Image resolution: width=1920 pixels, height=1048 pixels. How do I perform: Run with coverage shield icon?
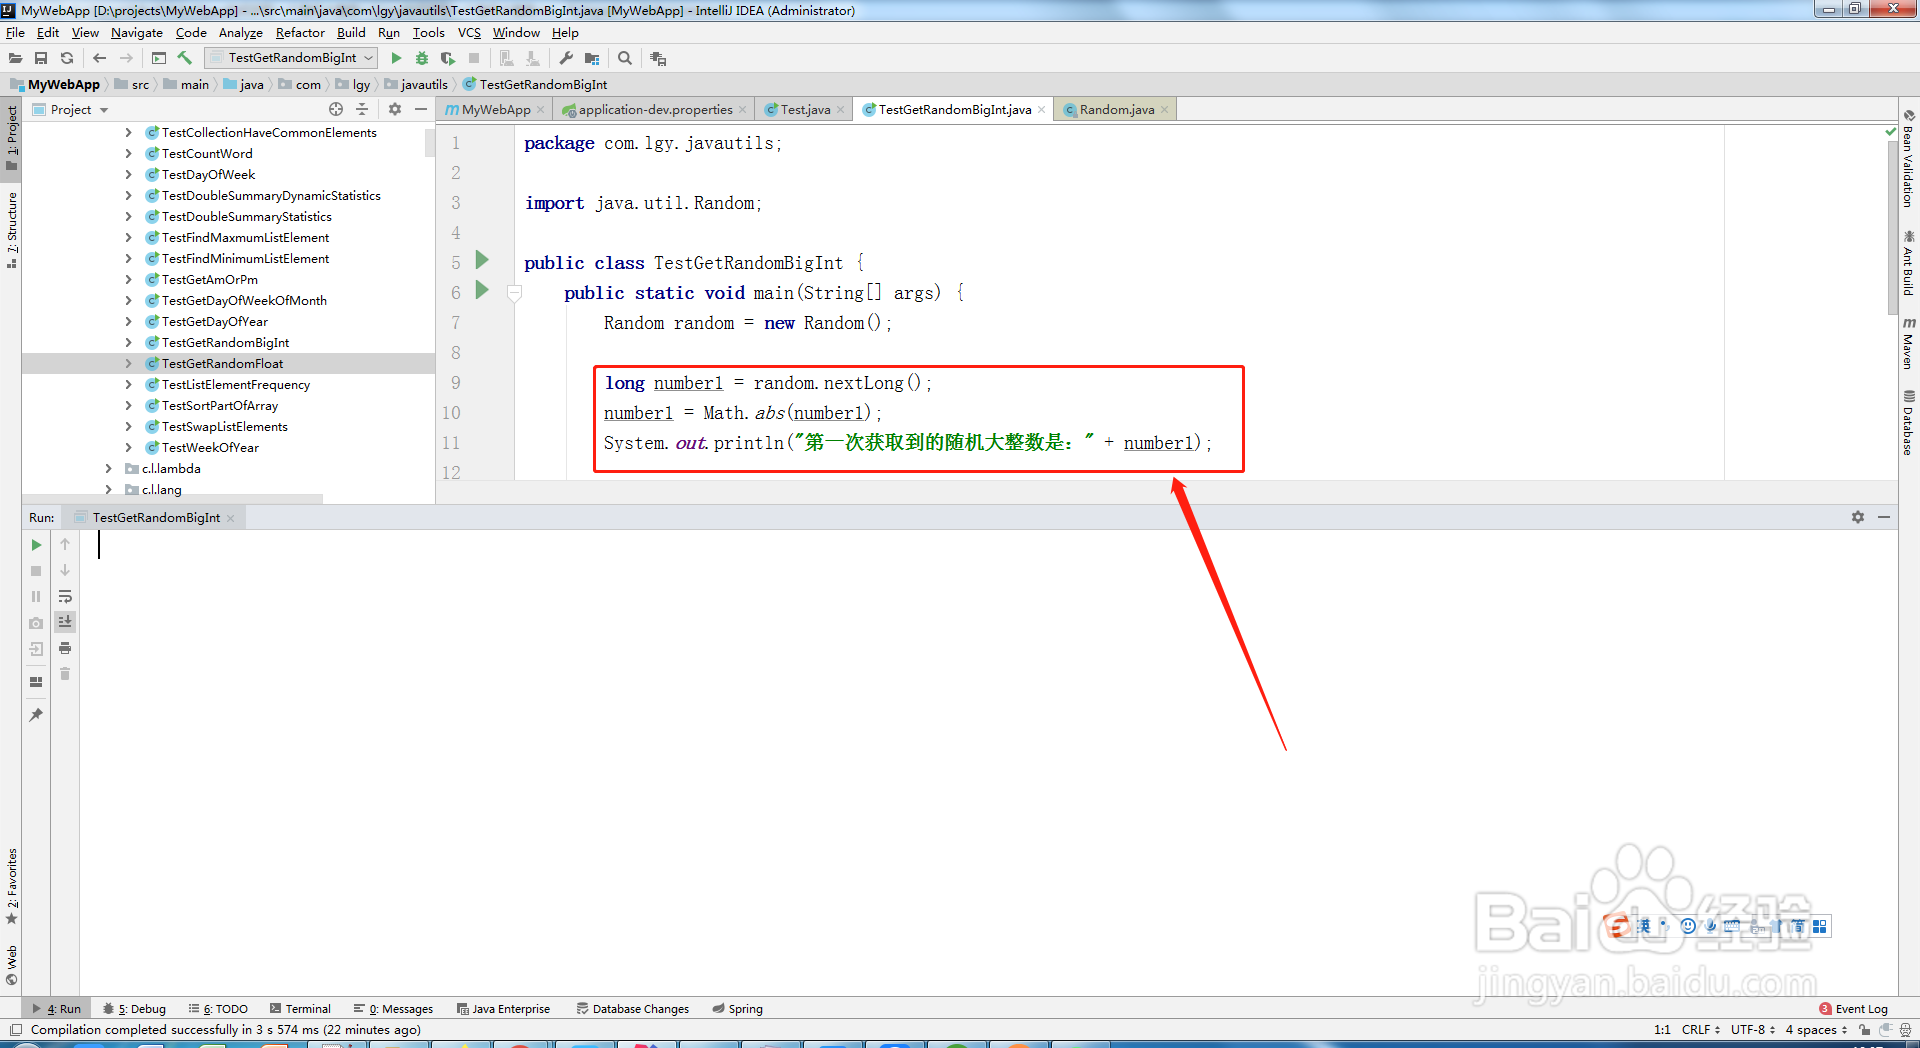point(448,58)
